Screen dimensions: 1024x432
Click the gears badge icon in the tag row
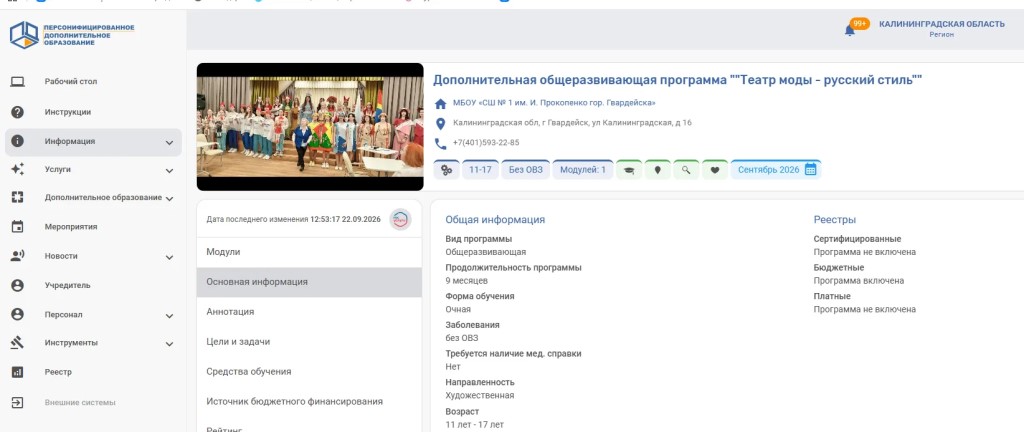click(447, 170)
